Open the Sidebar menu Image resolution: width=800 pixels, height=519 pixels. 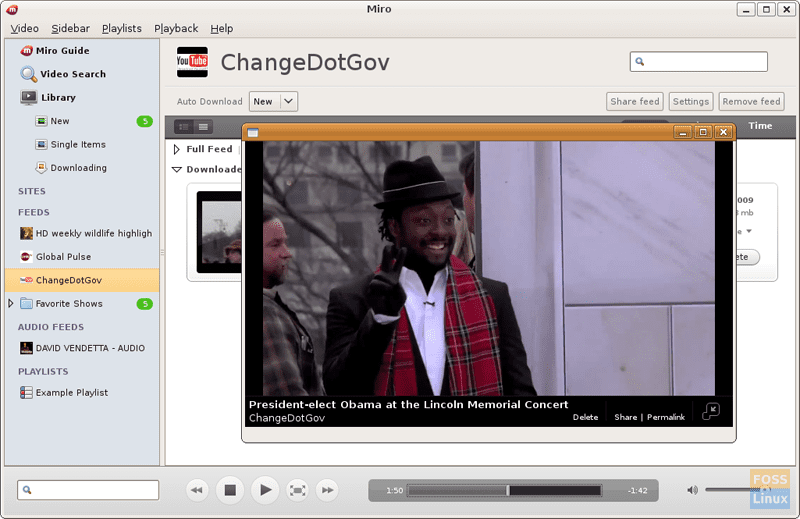[x=70, y=29]
